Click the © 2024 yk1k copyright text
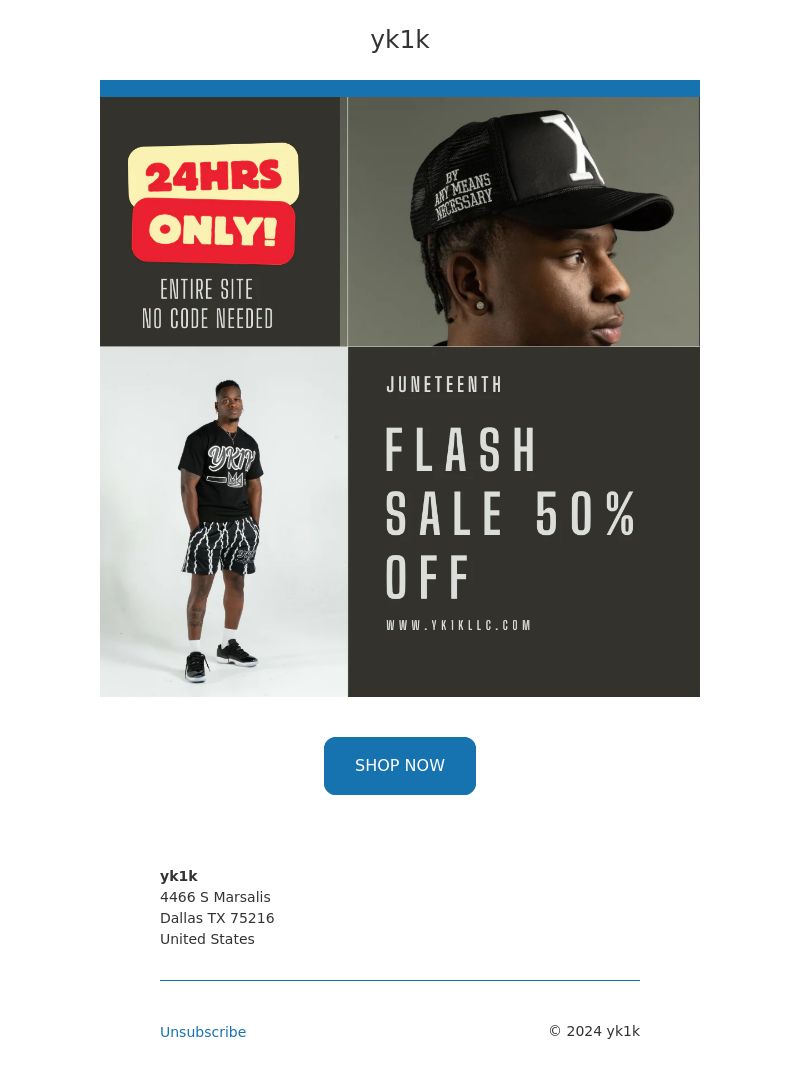 (595, 1031)
